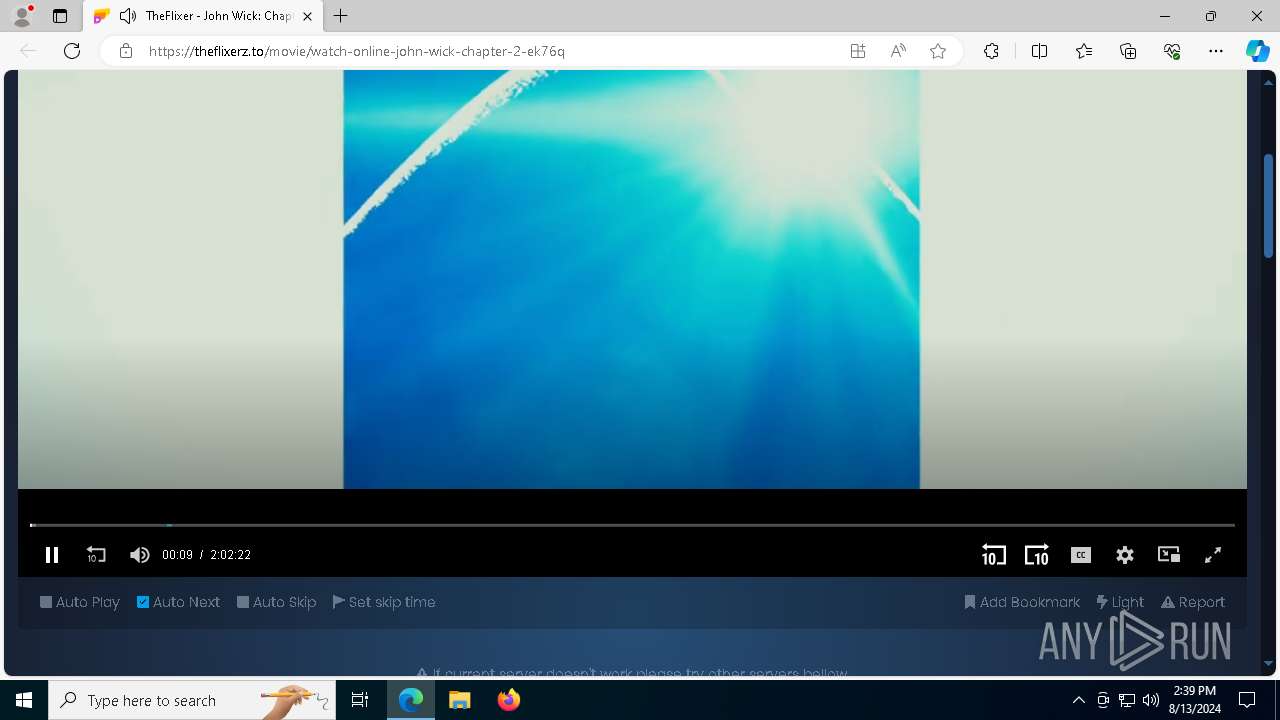The image size is (1280, 720).
Task: Close the TheFlixer browser tab
Action: [x=308, y=16]
